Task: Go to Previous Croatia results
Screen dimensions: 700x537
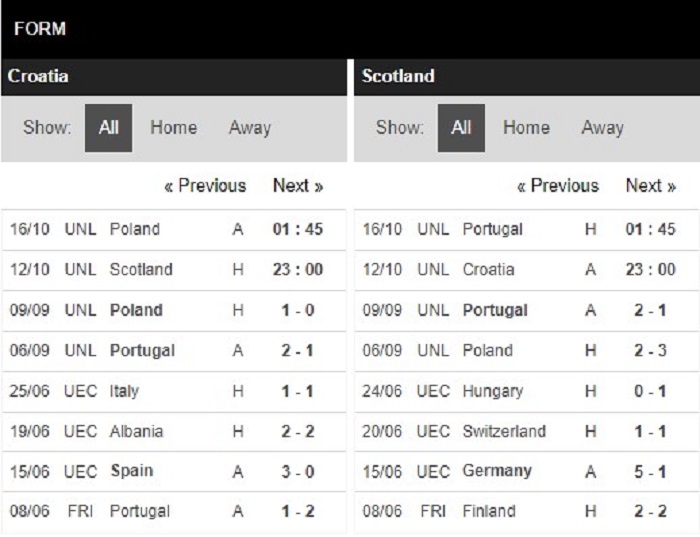Action: [205, 186]
